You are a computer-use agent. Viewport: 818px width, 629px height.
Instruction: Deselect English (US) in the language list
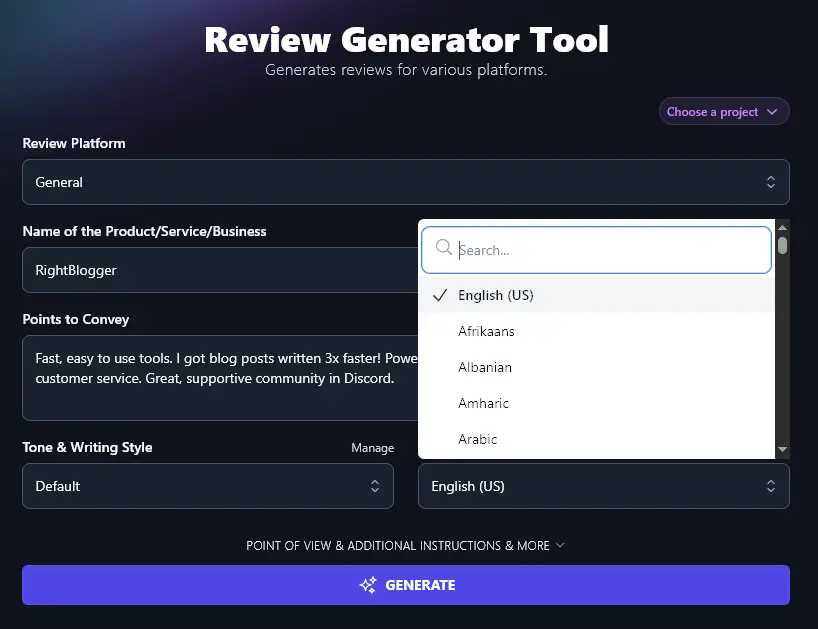pos(496,295)
